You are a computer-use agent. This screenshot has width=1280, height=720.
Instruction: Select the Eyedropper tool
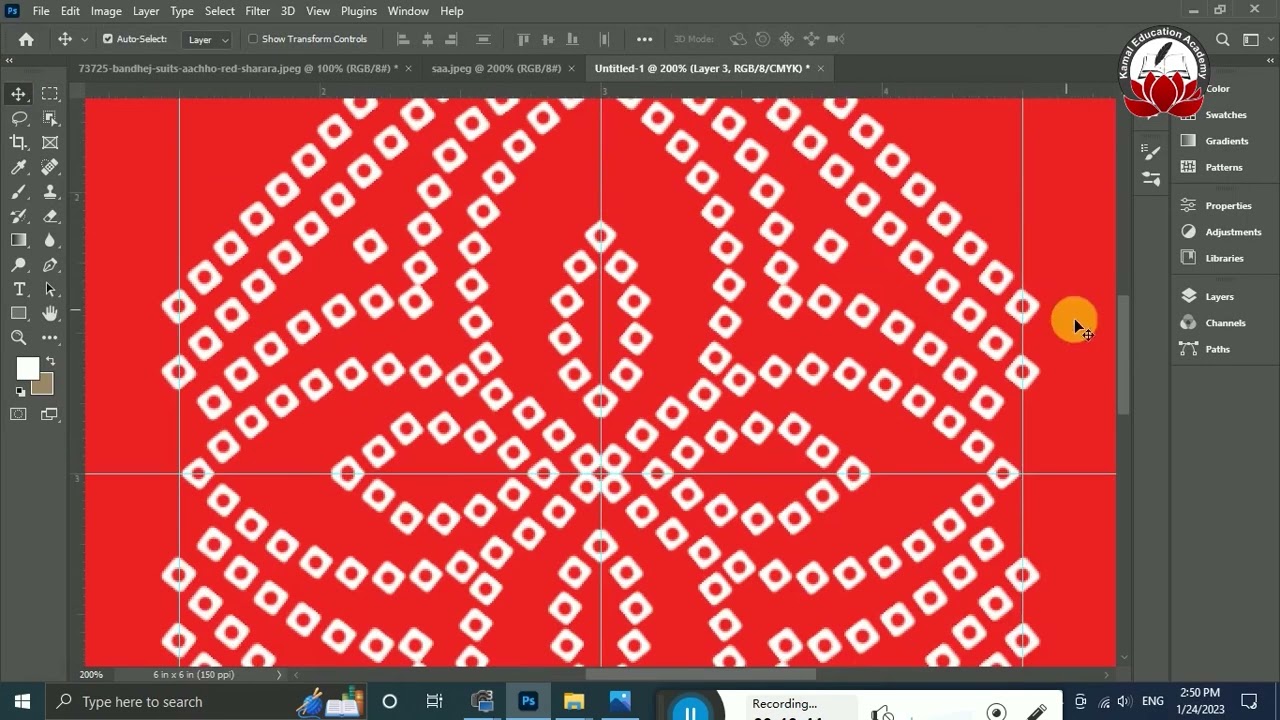click(19, 167)
